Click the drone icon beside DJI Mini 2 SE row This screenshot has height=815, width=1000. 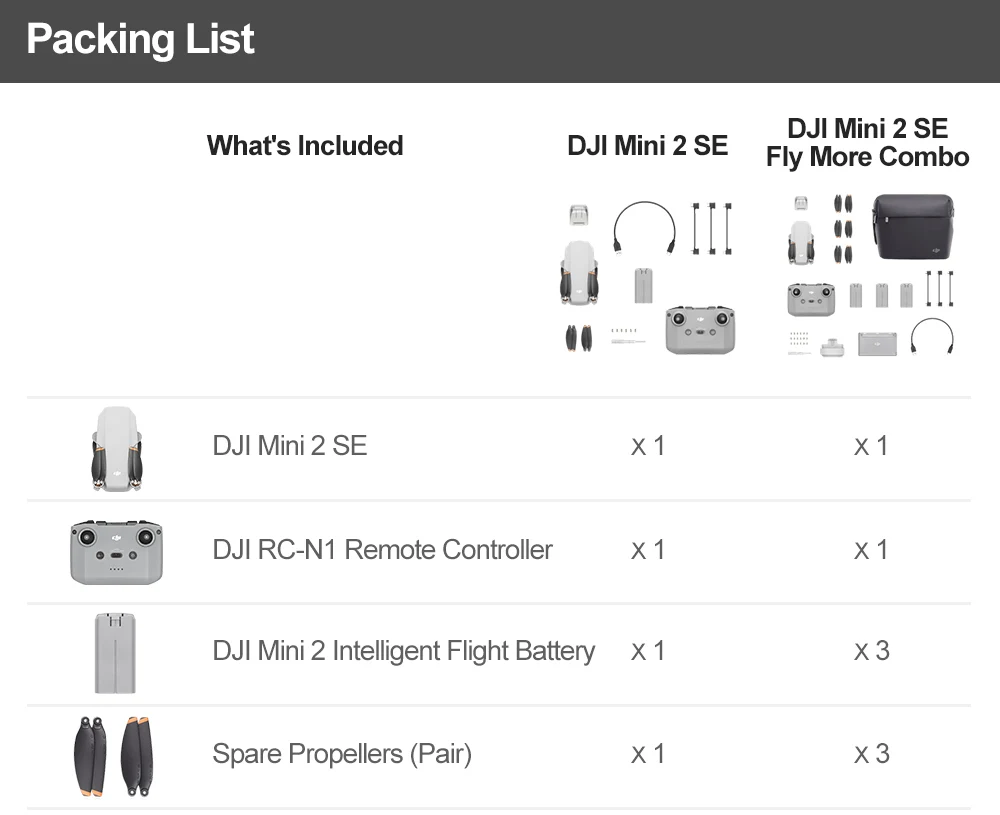point(116,449)
